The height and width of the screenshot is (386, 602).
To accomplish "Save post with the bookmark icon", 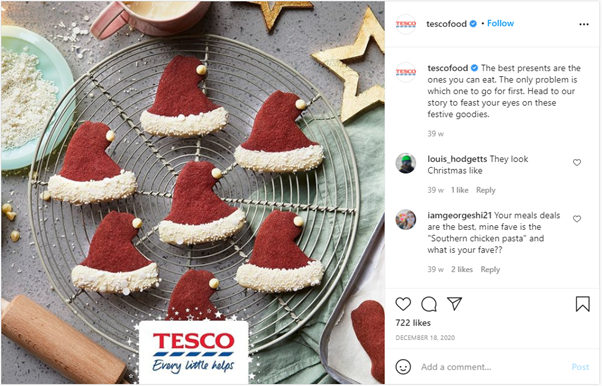I will pos(582,304).
